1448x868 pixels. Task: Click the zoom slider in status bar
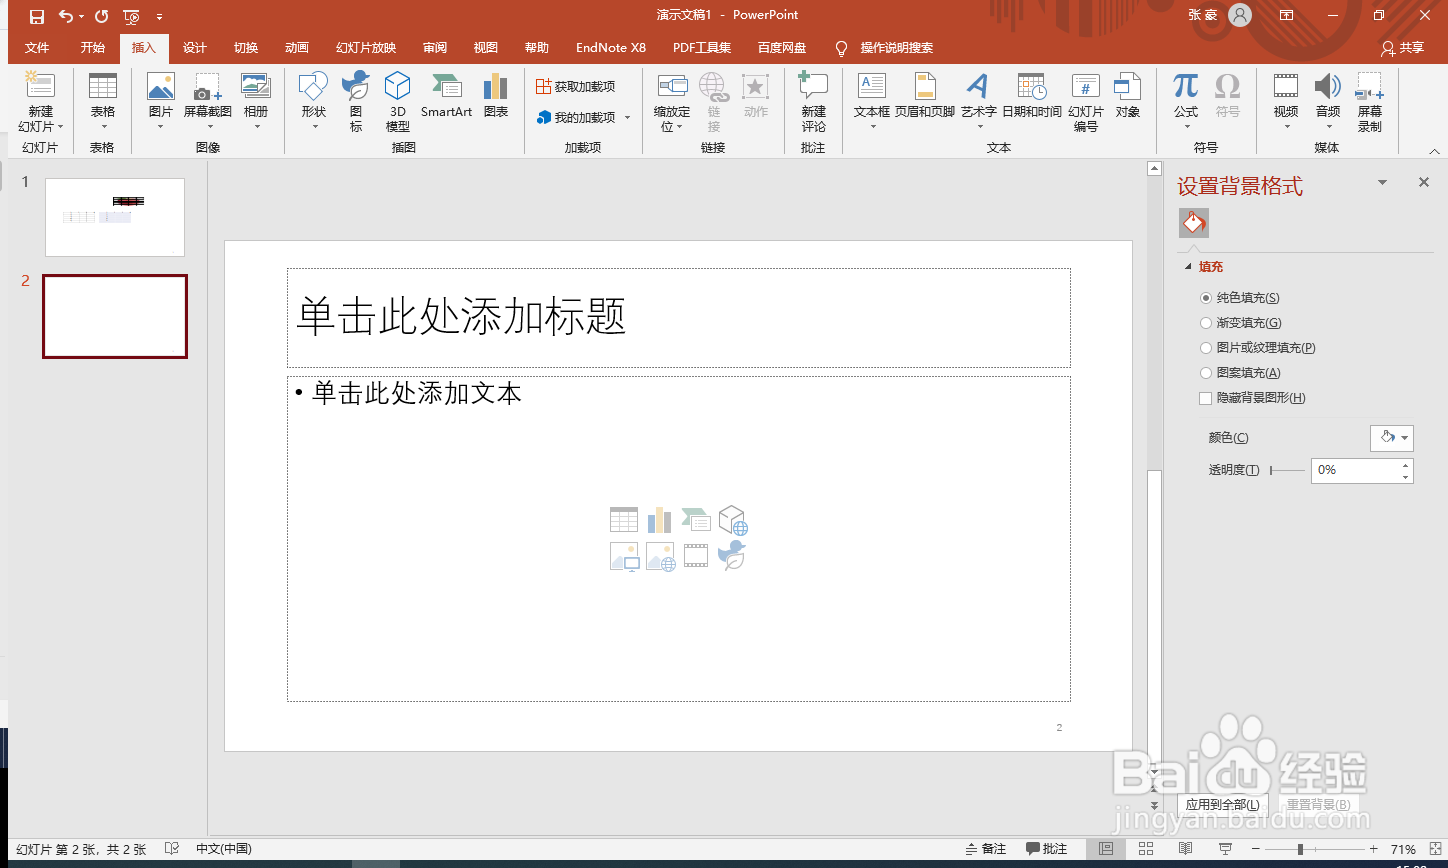[1313, 849]
